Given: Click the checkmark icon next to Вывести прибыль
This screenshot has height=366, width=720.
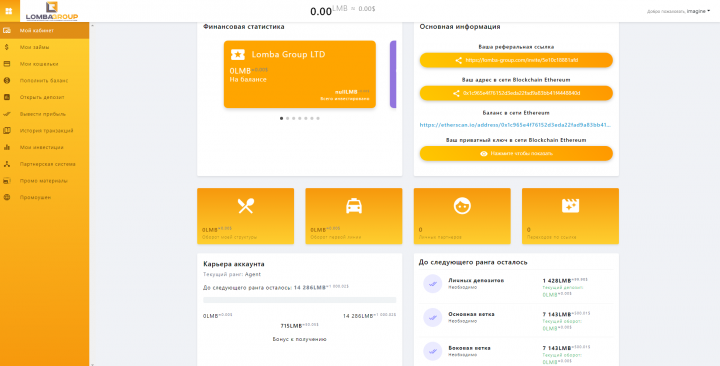Looking at the screenshot, I should point(7,114).
